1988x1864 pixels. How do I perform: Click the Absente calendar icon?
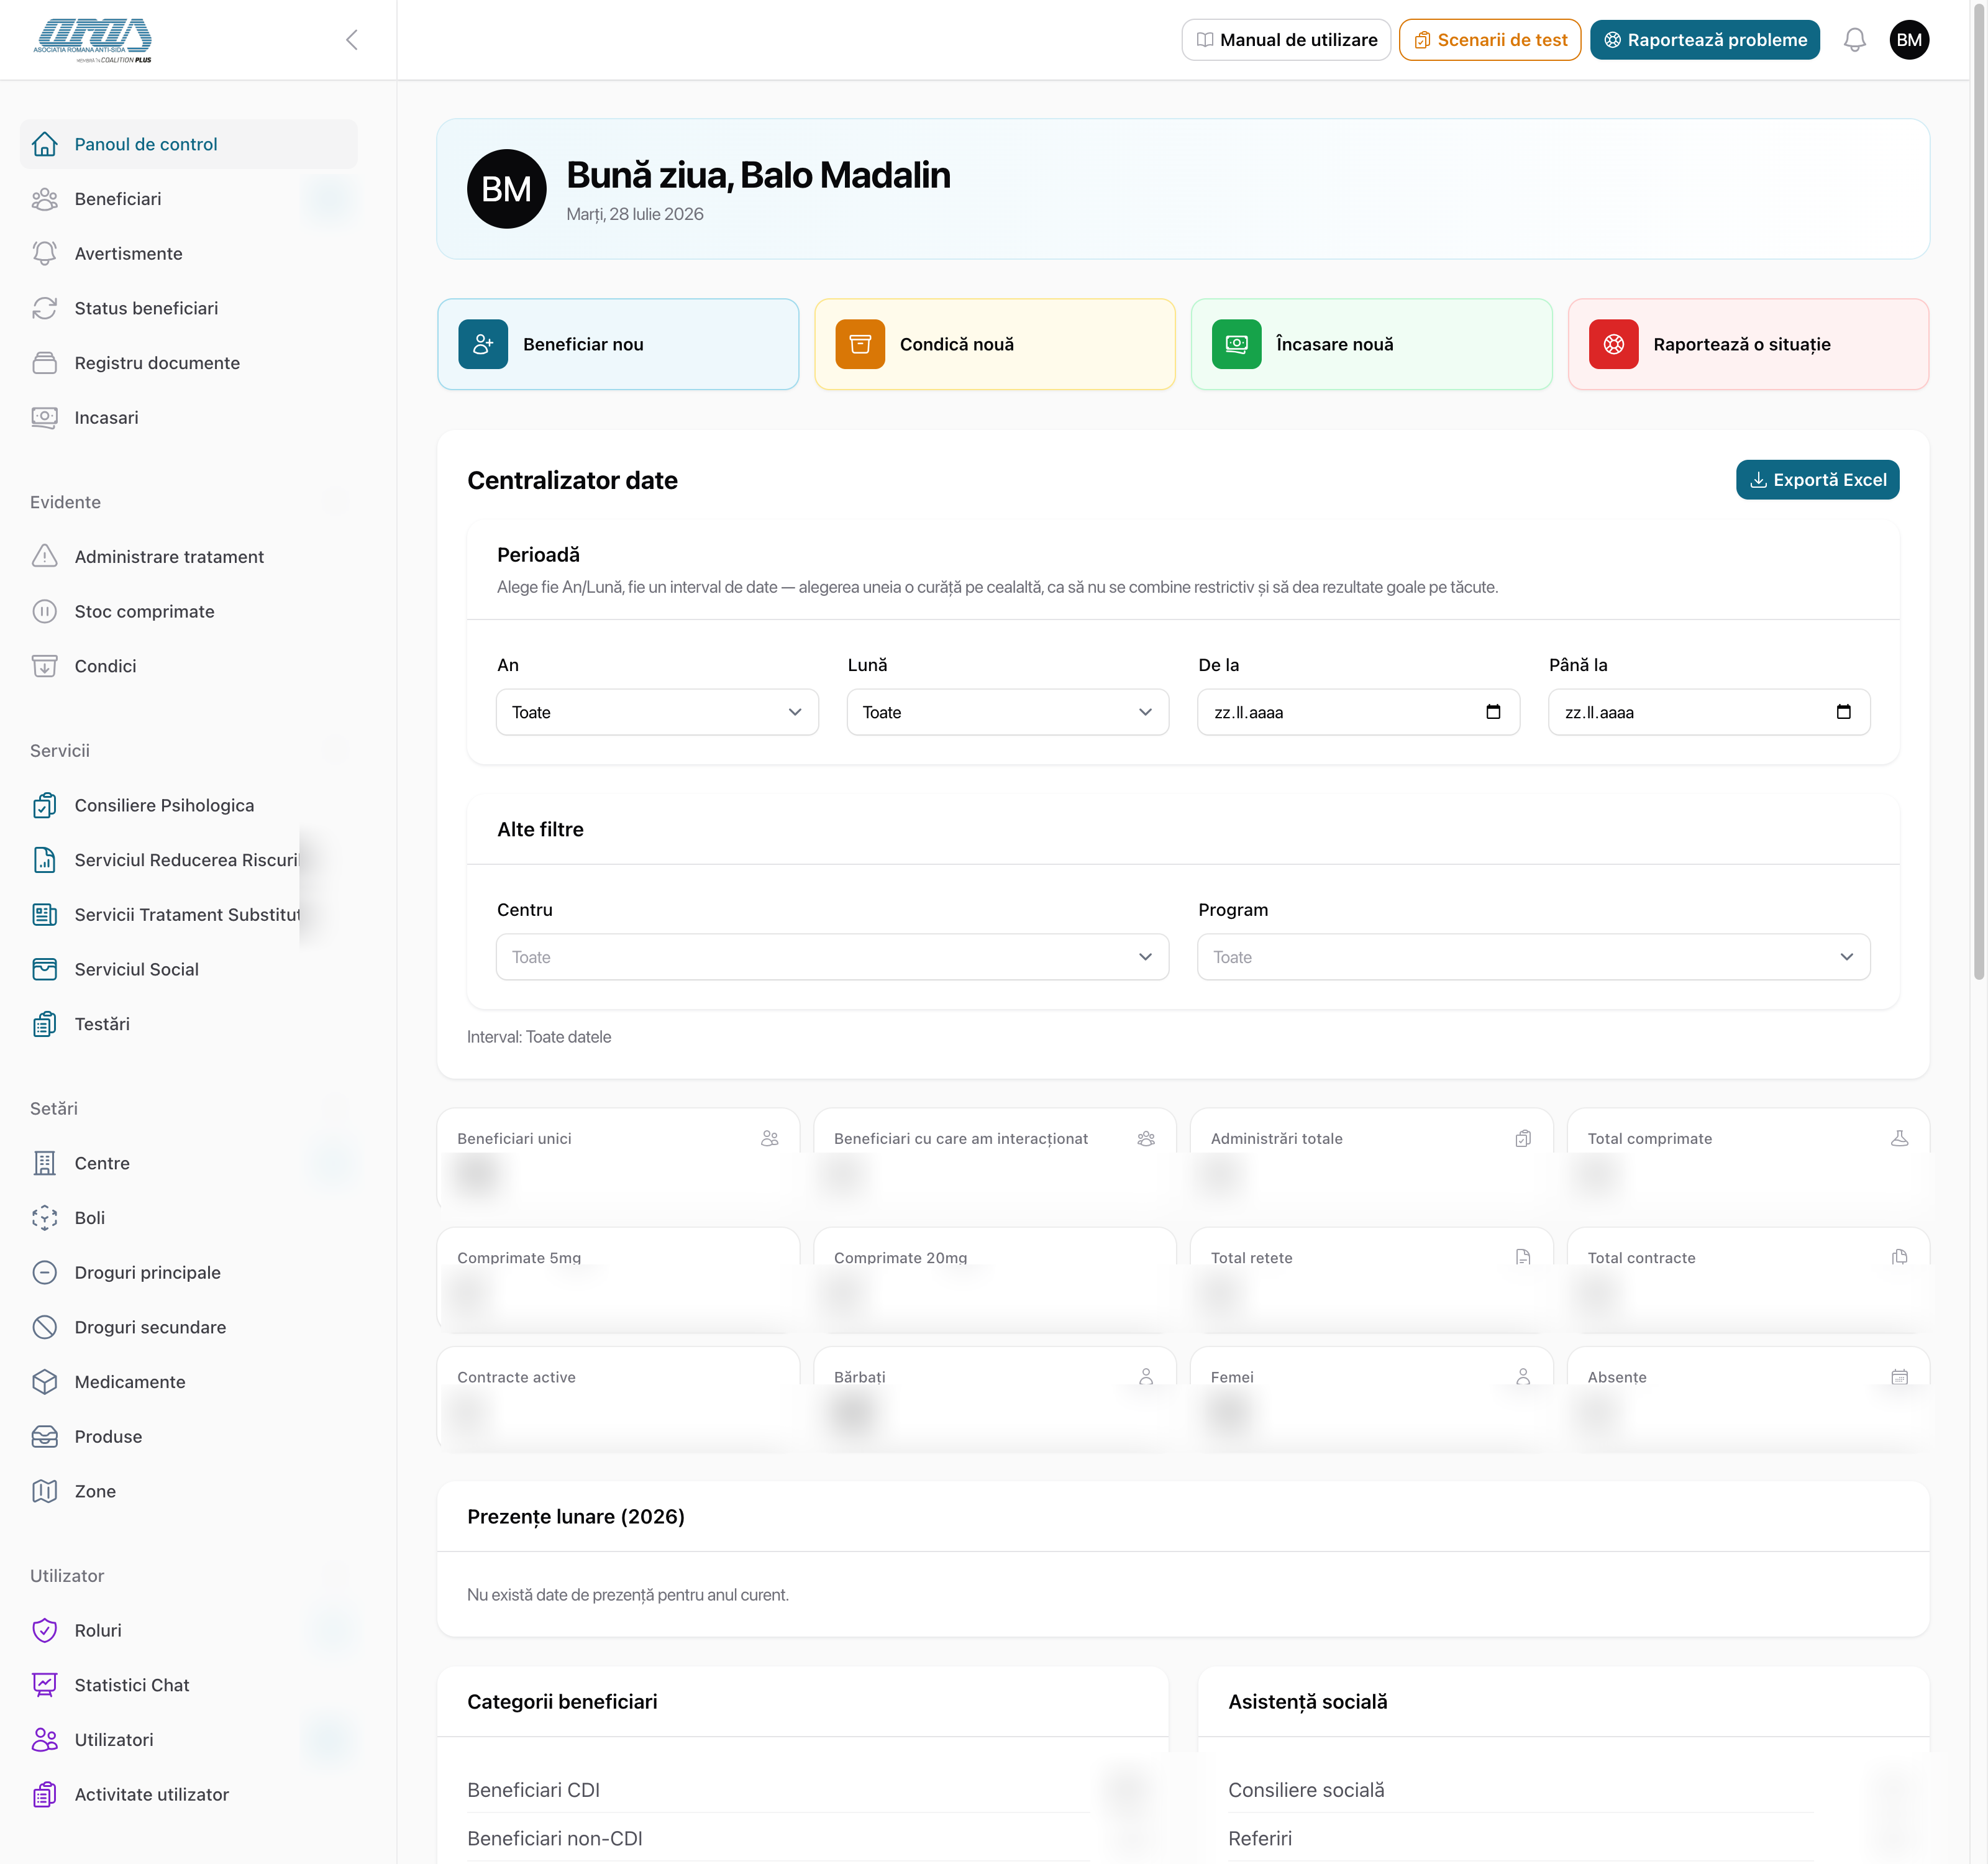point(1899,1377)
